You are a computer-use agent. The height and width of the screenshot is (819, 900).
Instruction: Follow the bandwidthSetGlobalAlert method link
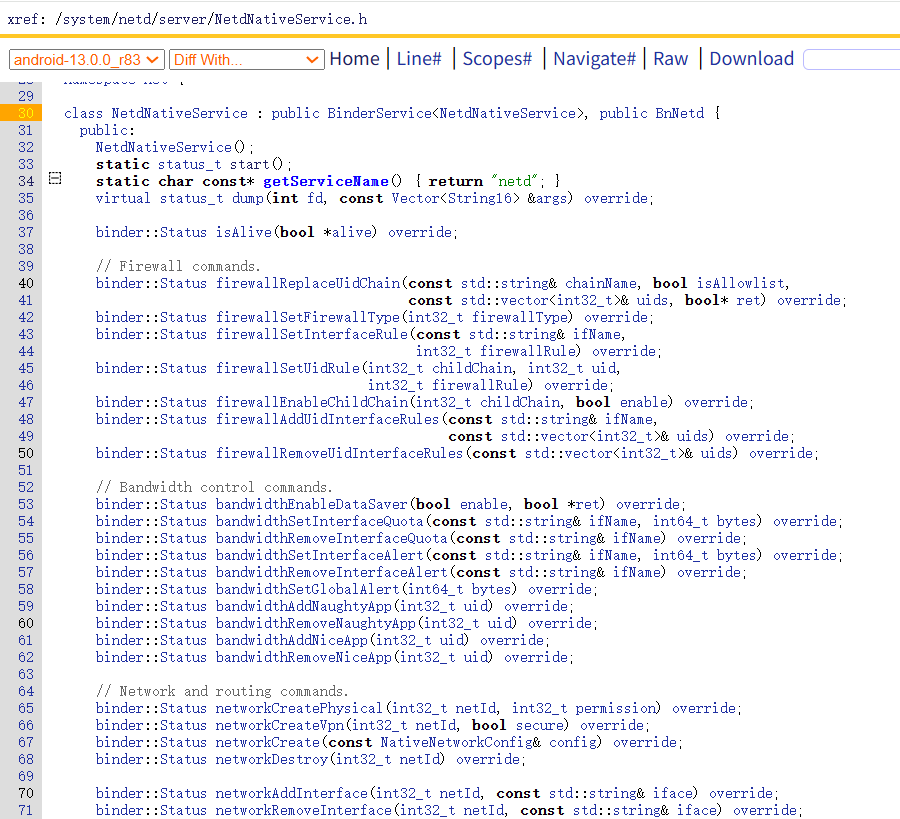click(x=308, y=589)
